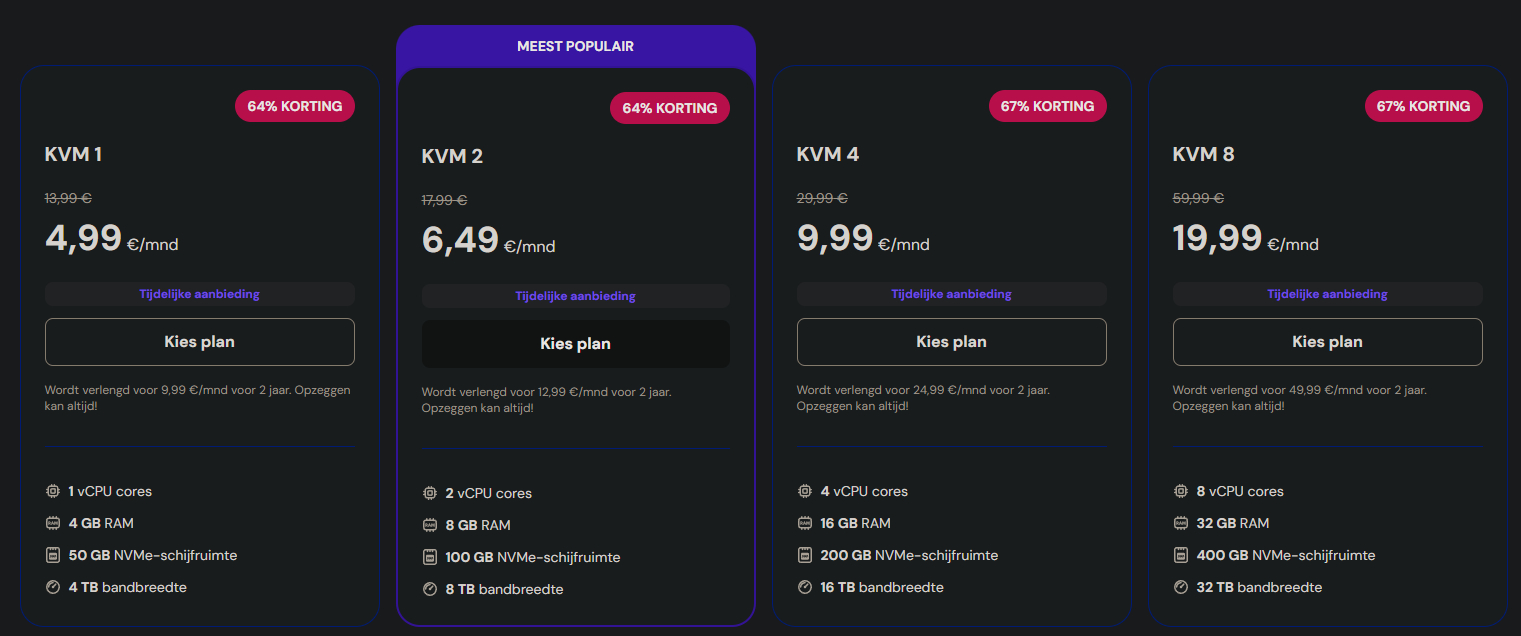Click the RAM icon under KVM 4
Viewport: 1521px width, 636px height.
[x=804, y=523]
